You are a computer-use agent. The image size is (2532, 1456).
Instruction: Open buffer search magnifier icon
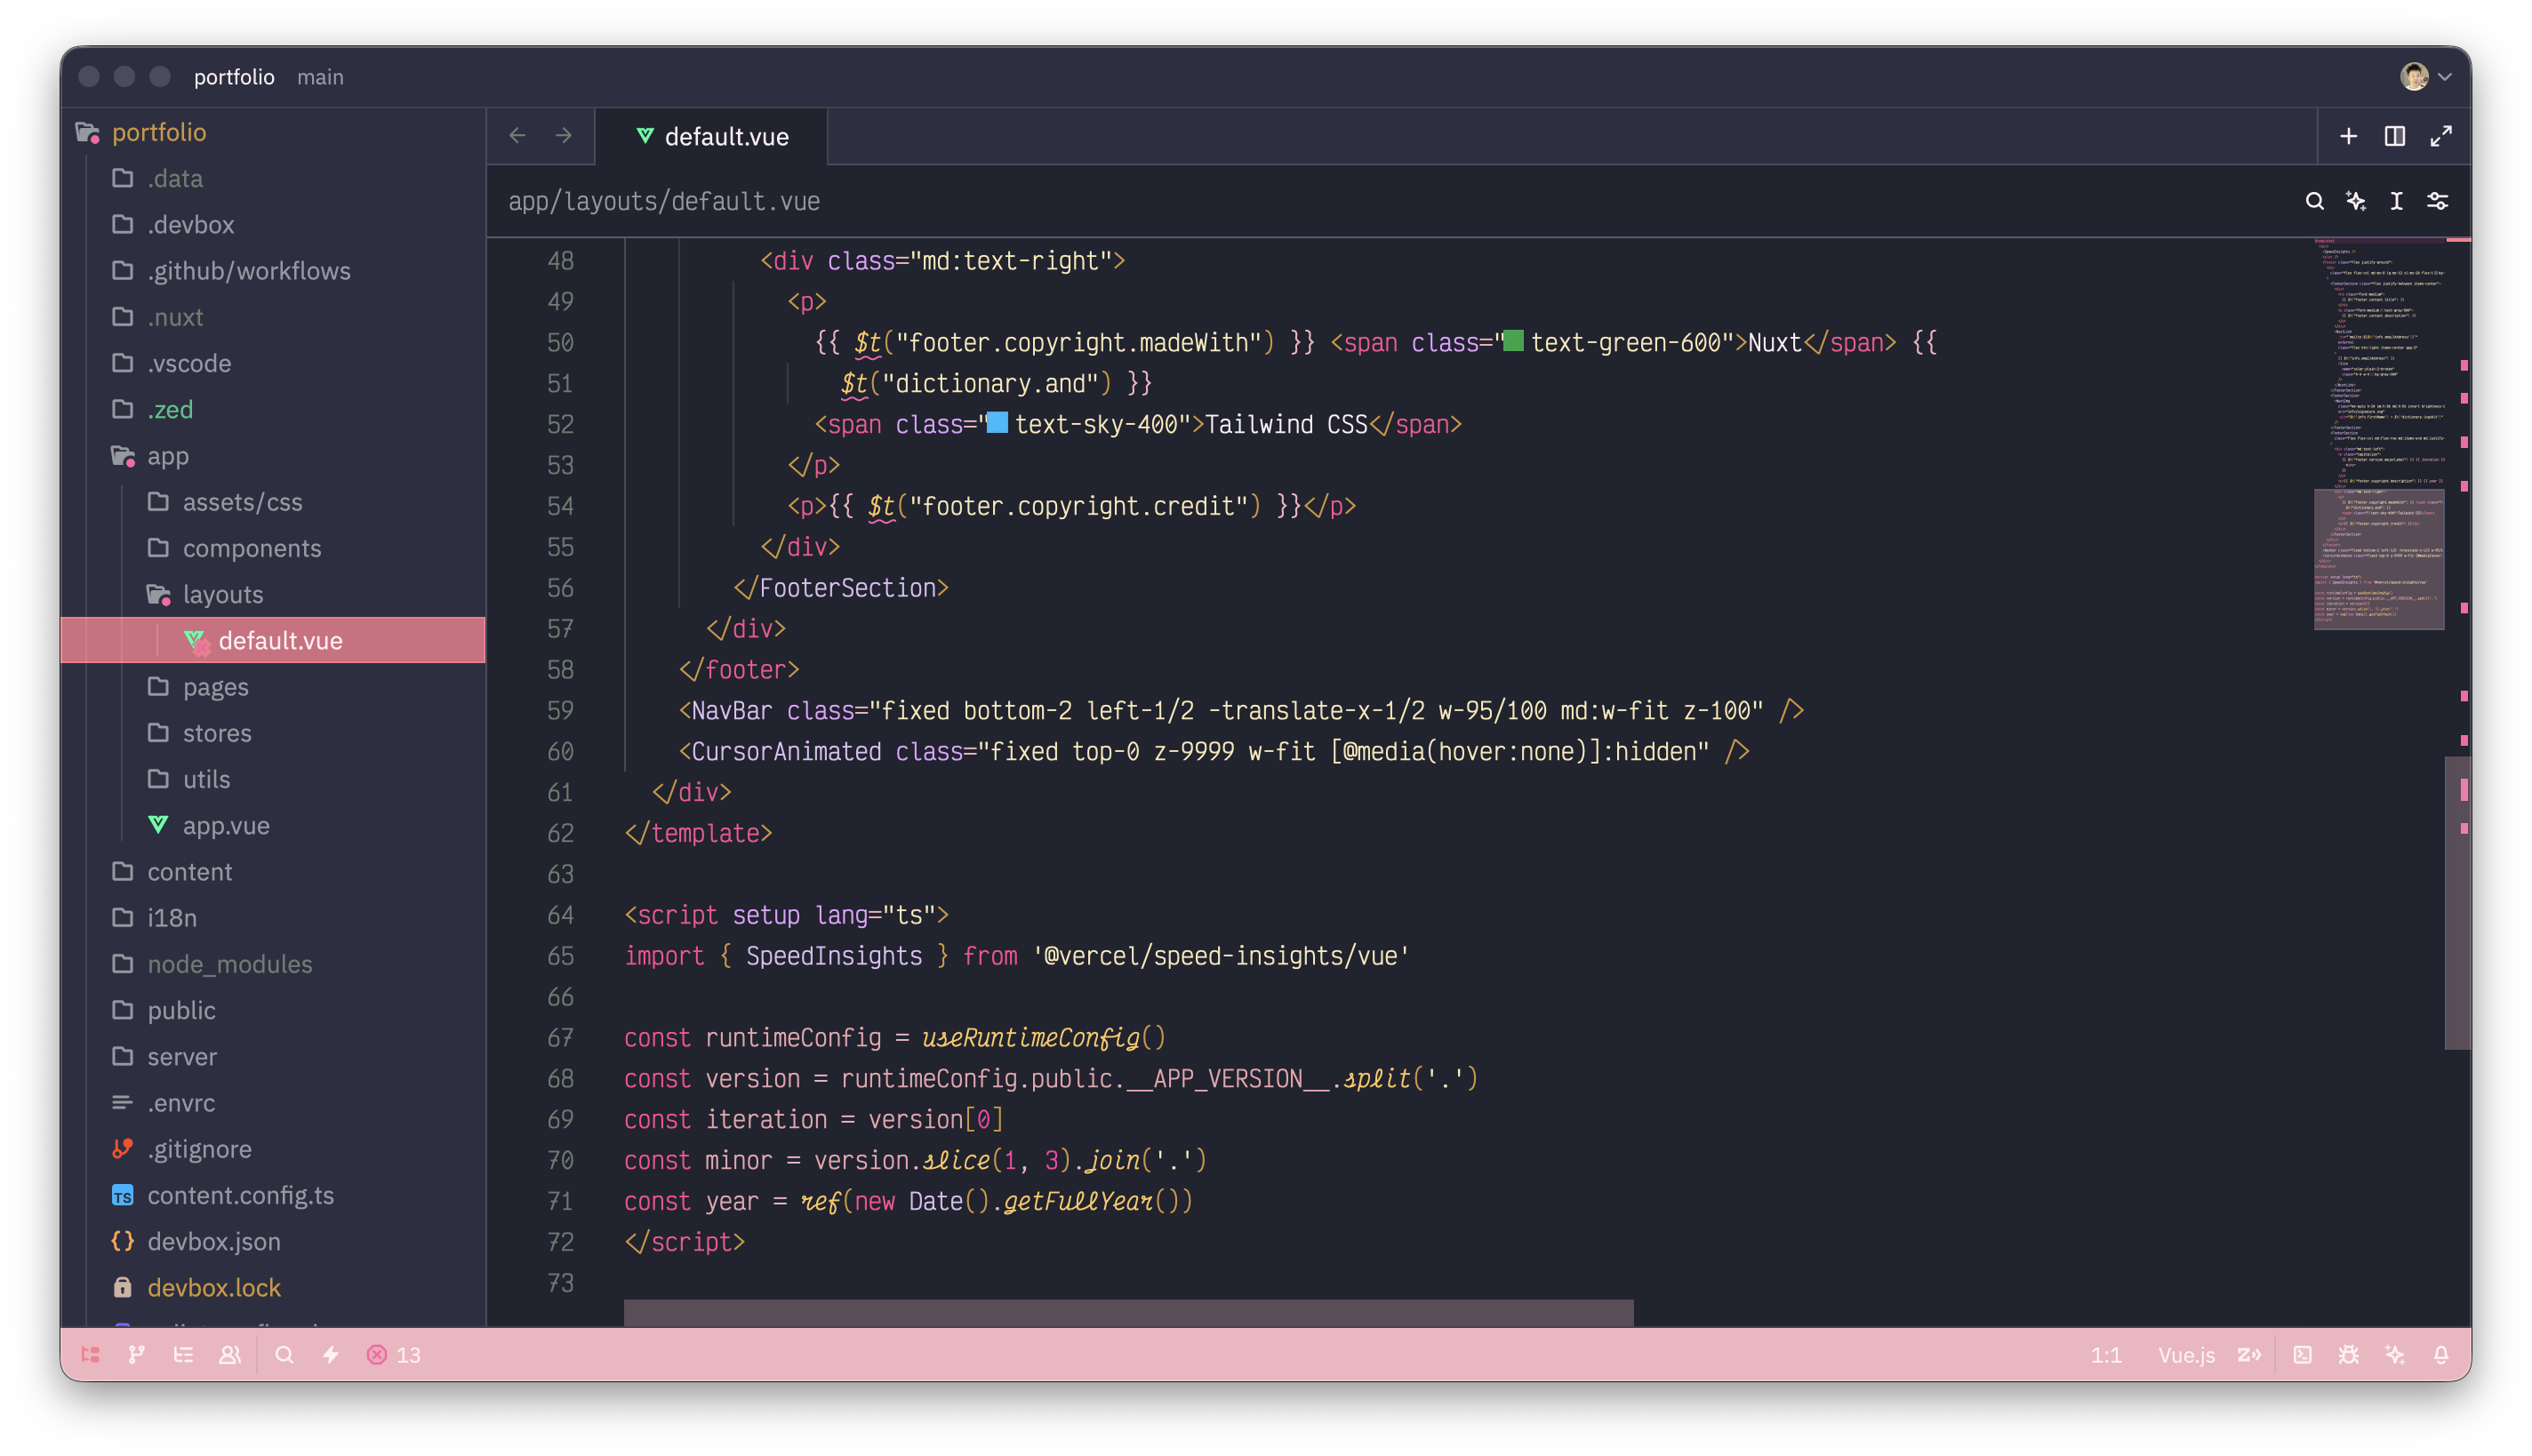(x=2314, y=201)
